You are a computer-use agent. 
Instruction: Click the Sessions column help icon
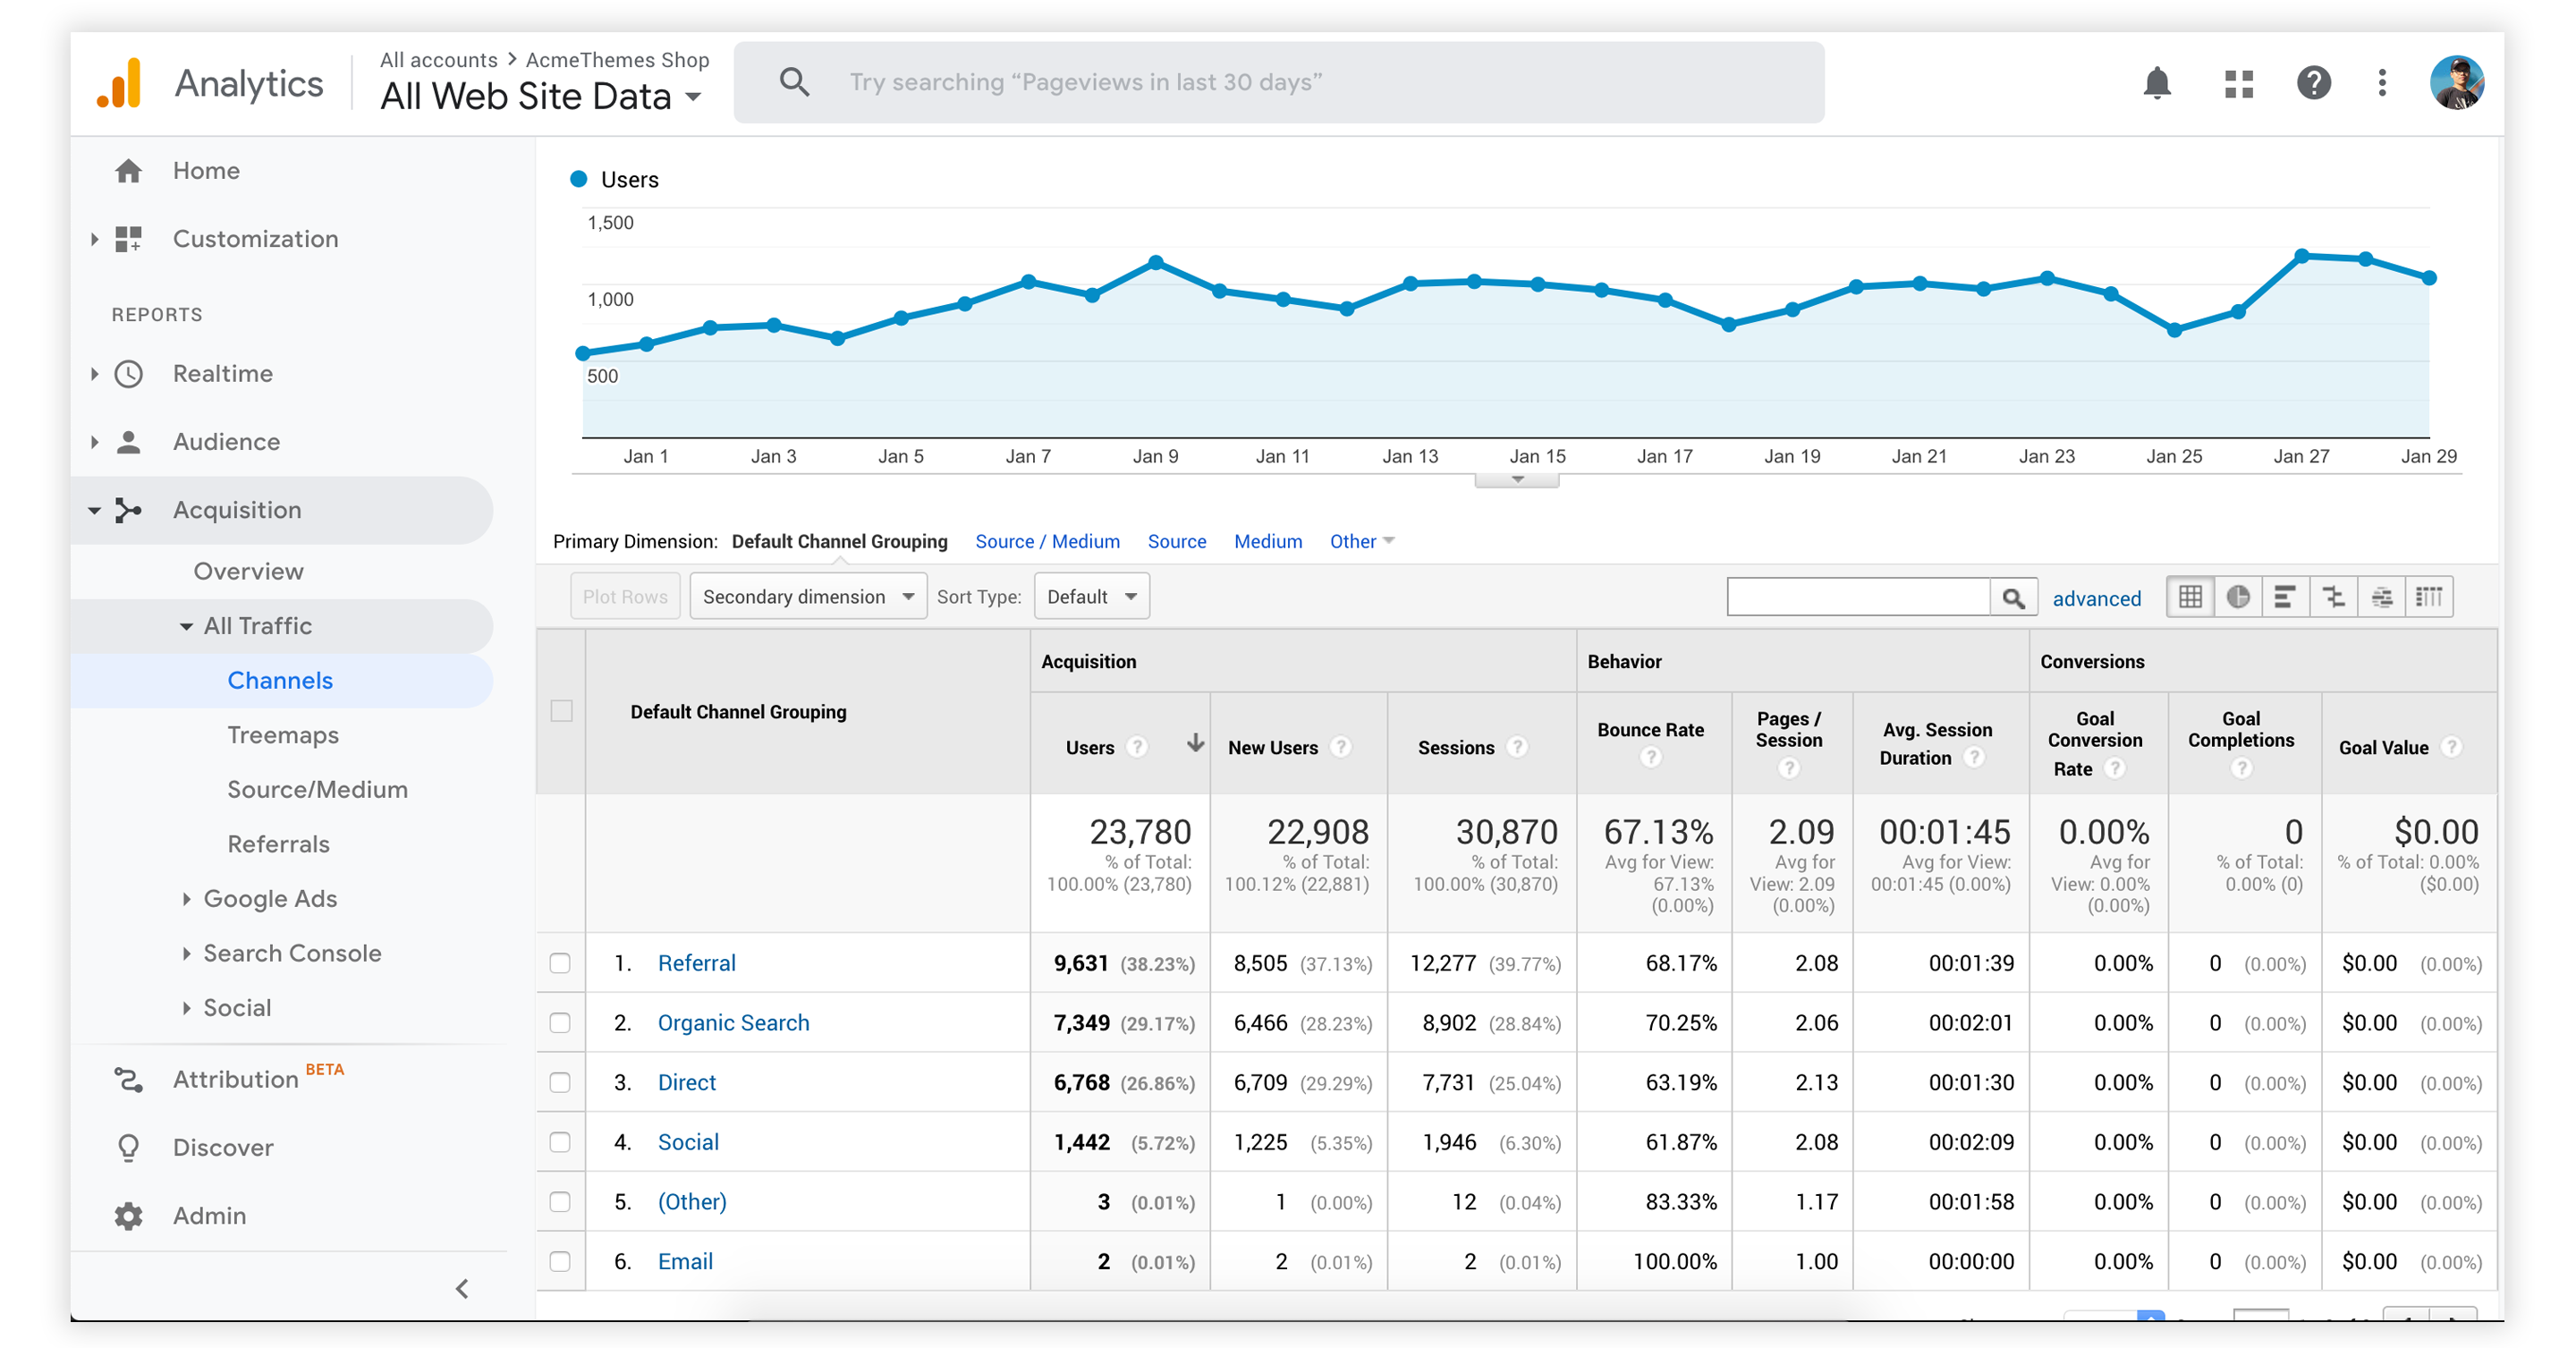(1517, 747)
